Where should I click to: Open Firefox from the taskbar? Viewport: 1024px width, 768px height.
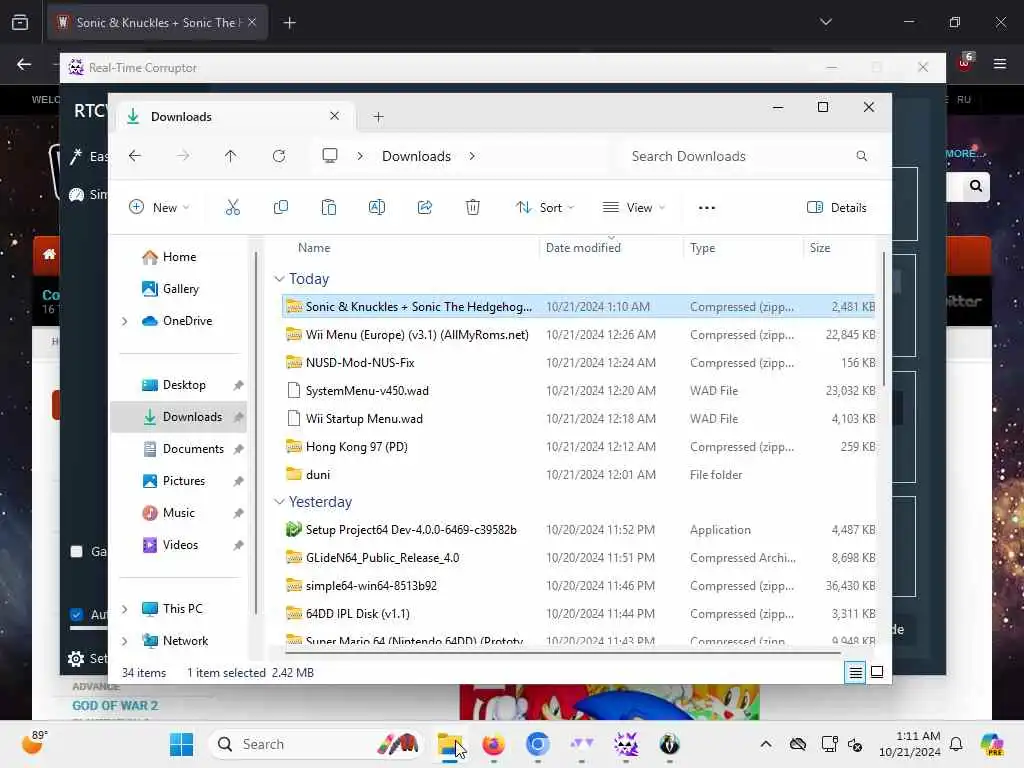click(x=494, y=744)
